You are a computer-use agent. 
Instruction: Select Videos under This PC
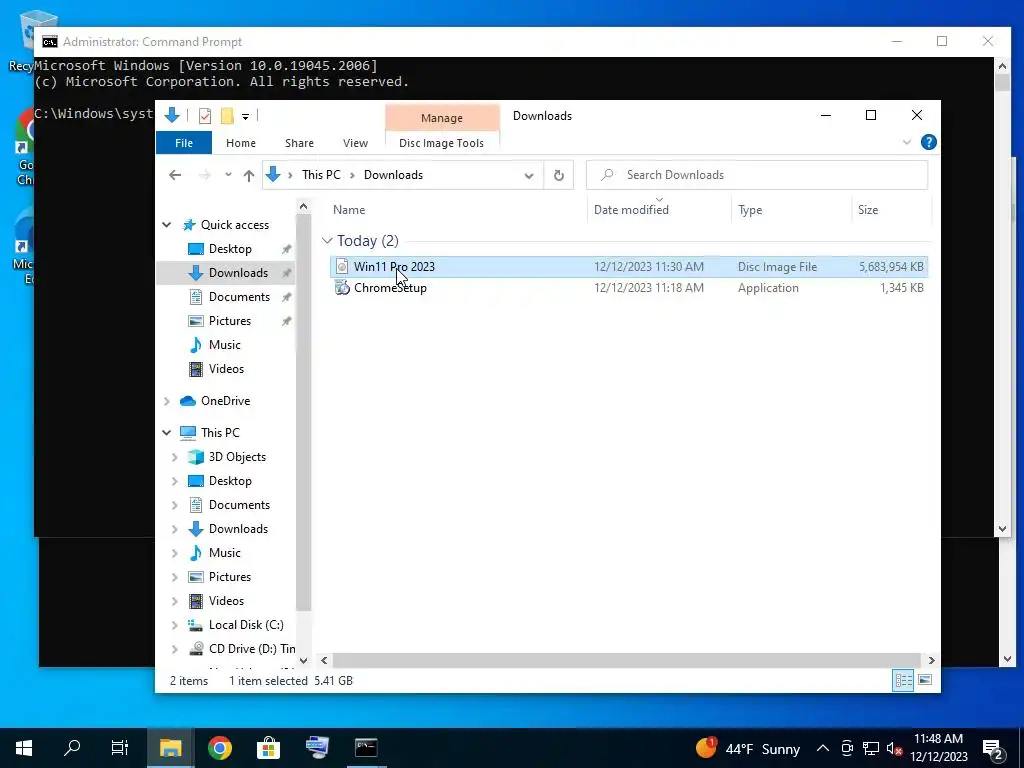[x=226, y=601]
